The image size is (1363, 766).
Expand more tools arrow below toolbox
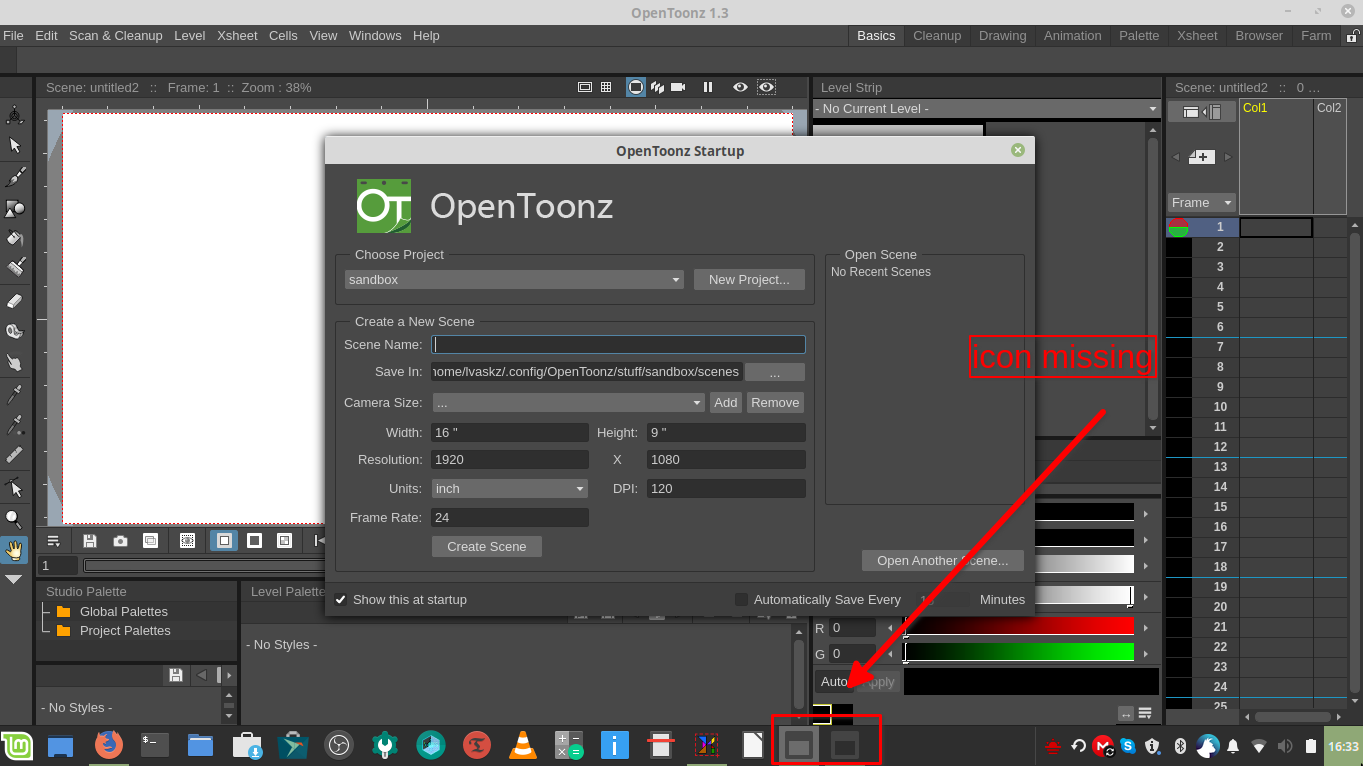point(15,579)
